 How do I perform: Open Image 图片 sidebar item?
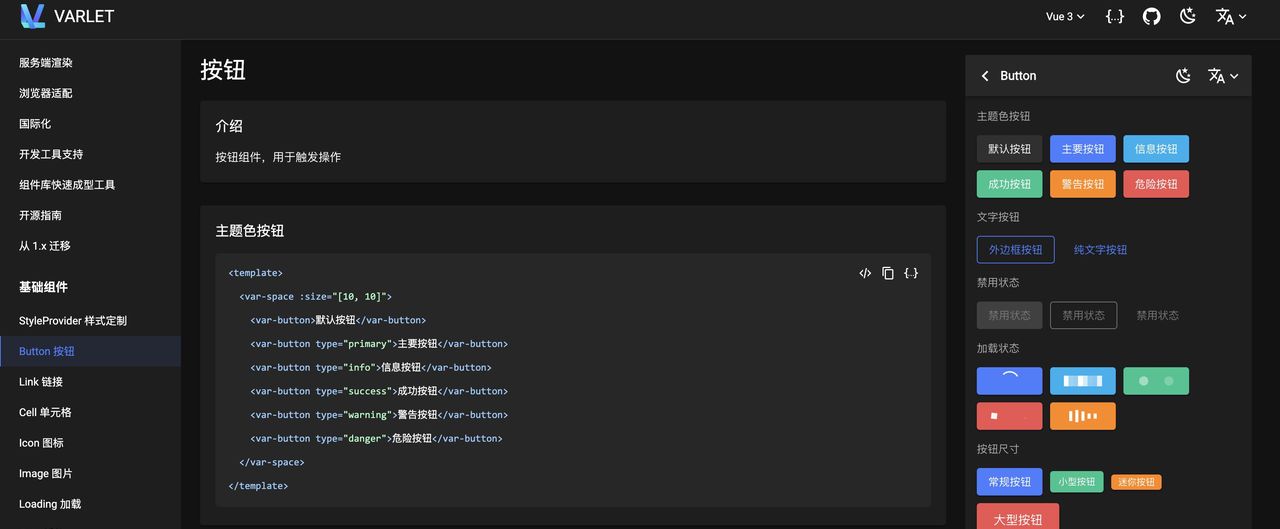click(90, 473)
